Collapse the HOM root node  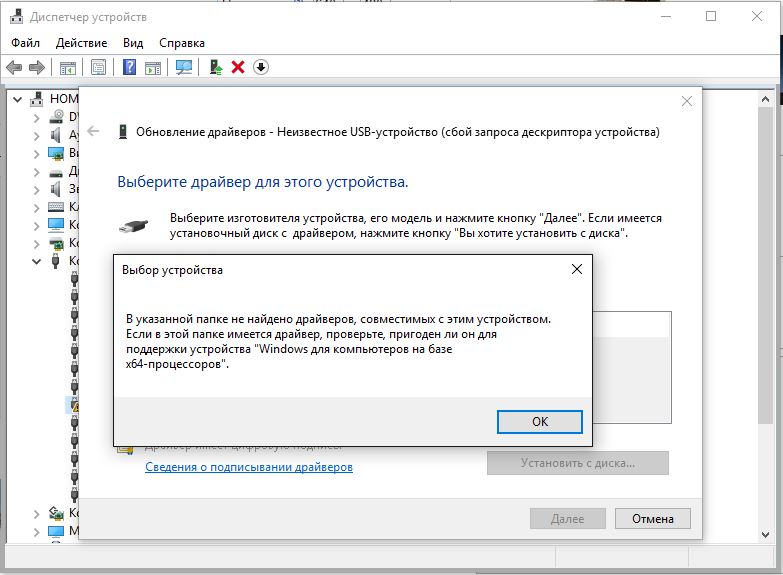click(17, 99)
